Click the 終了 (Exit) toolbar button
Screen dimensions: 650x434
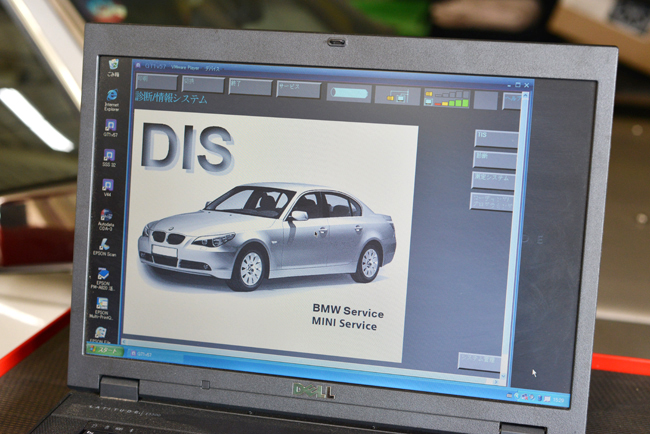[250, 87]
